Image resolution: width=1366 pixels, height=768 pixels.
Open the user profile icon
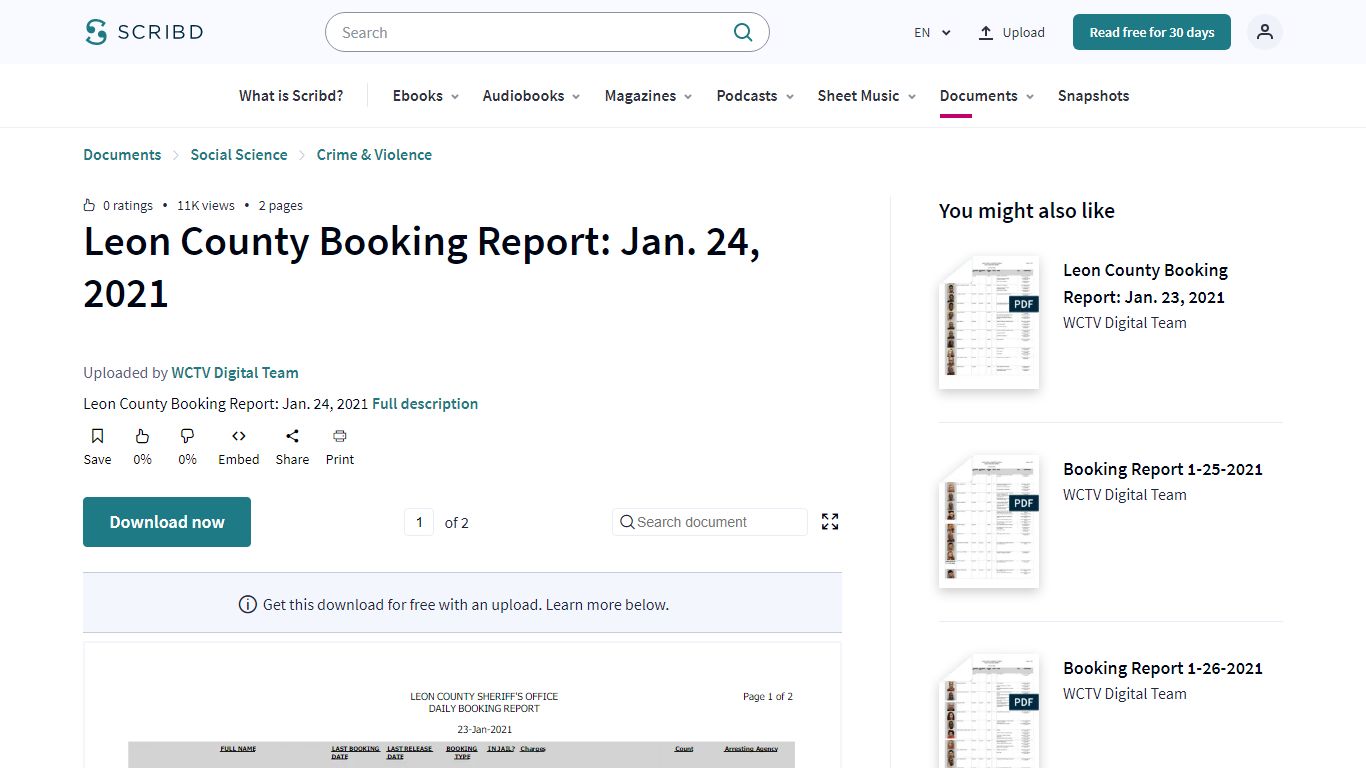[1265, 32]
